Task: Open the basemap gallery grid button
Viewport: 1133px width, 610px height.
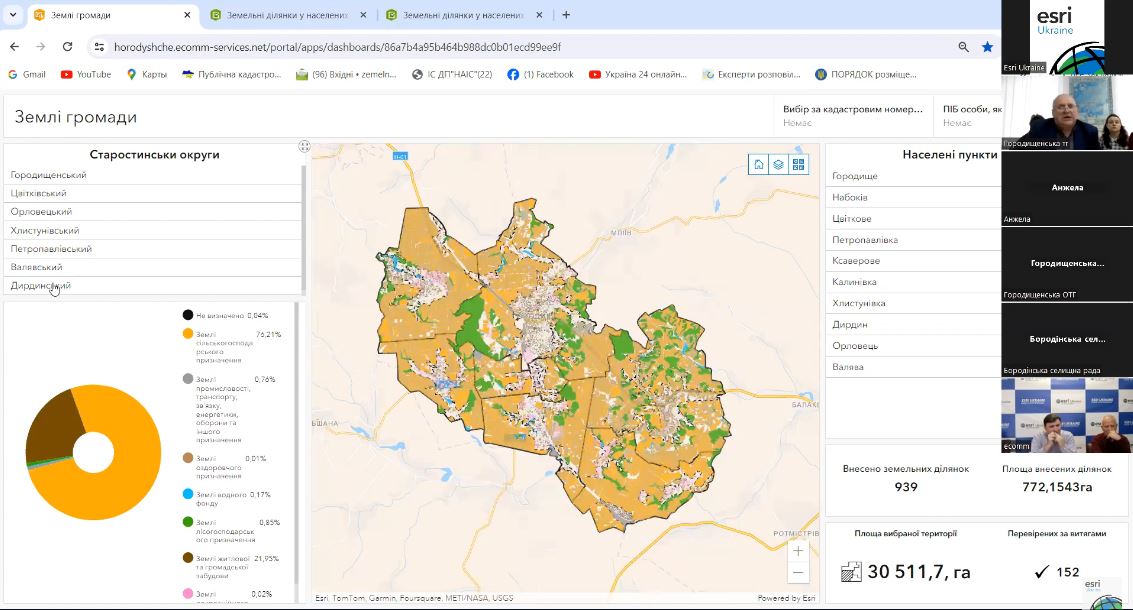Action: (x=798, y=165)
